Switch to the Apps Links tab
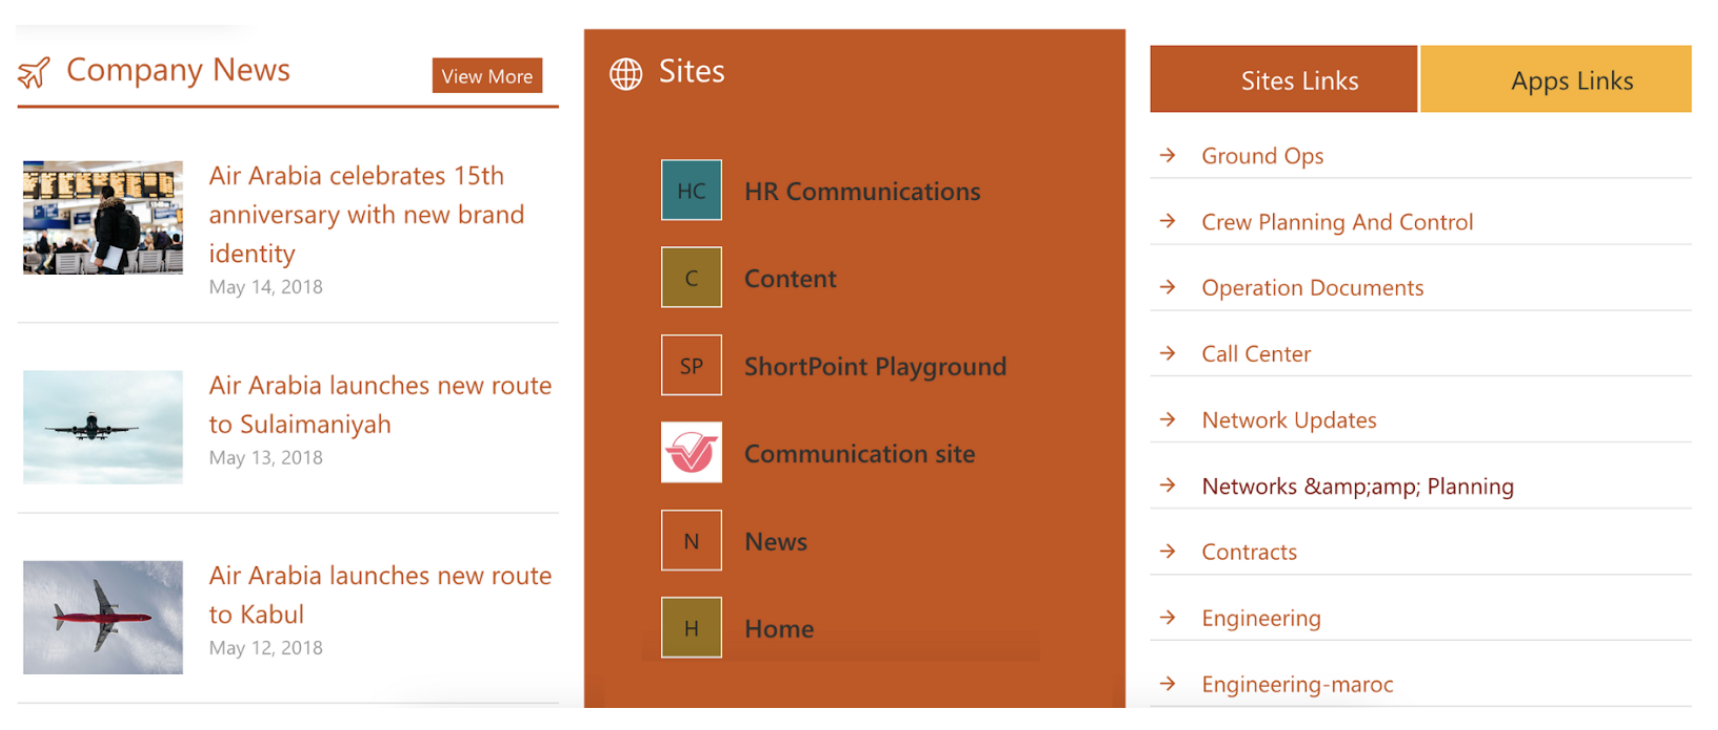Screen dimensions: 1718x730 [1556, 79]
